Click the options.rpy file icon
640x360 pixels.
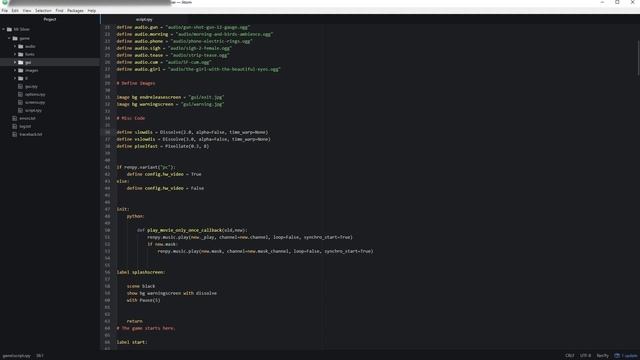[20, 94]
